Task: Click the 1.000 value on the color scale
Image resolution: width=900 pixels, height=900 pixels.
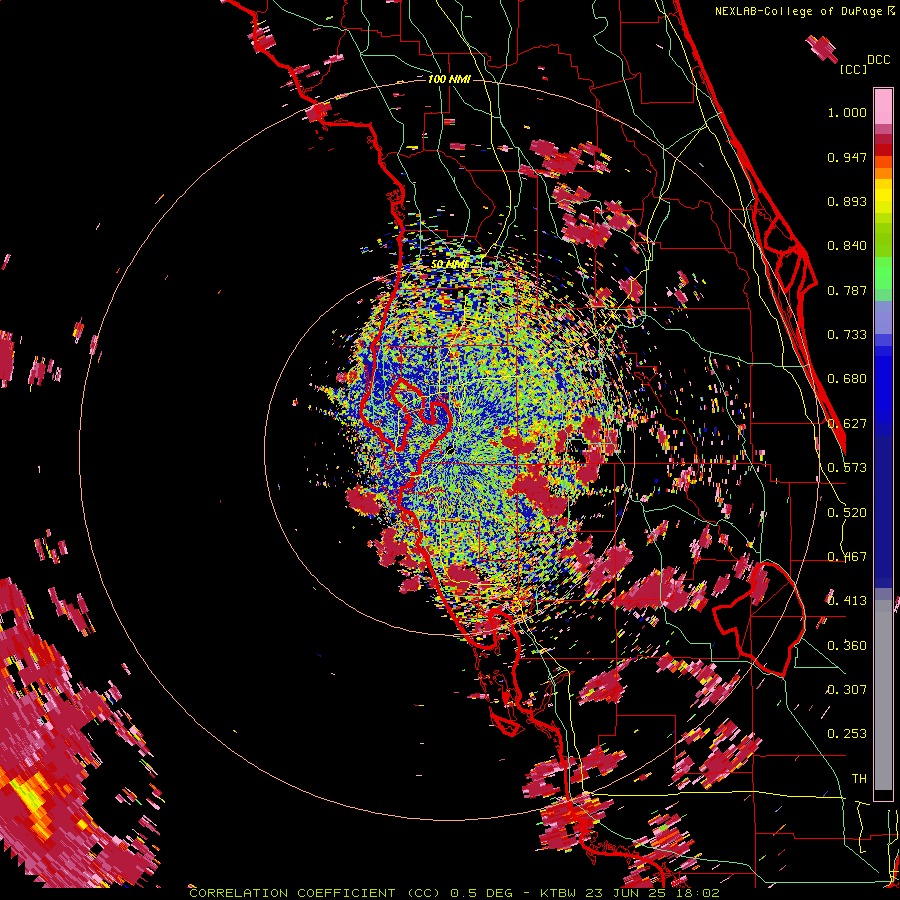Action: [847, 112]
